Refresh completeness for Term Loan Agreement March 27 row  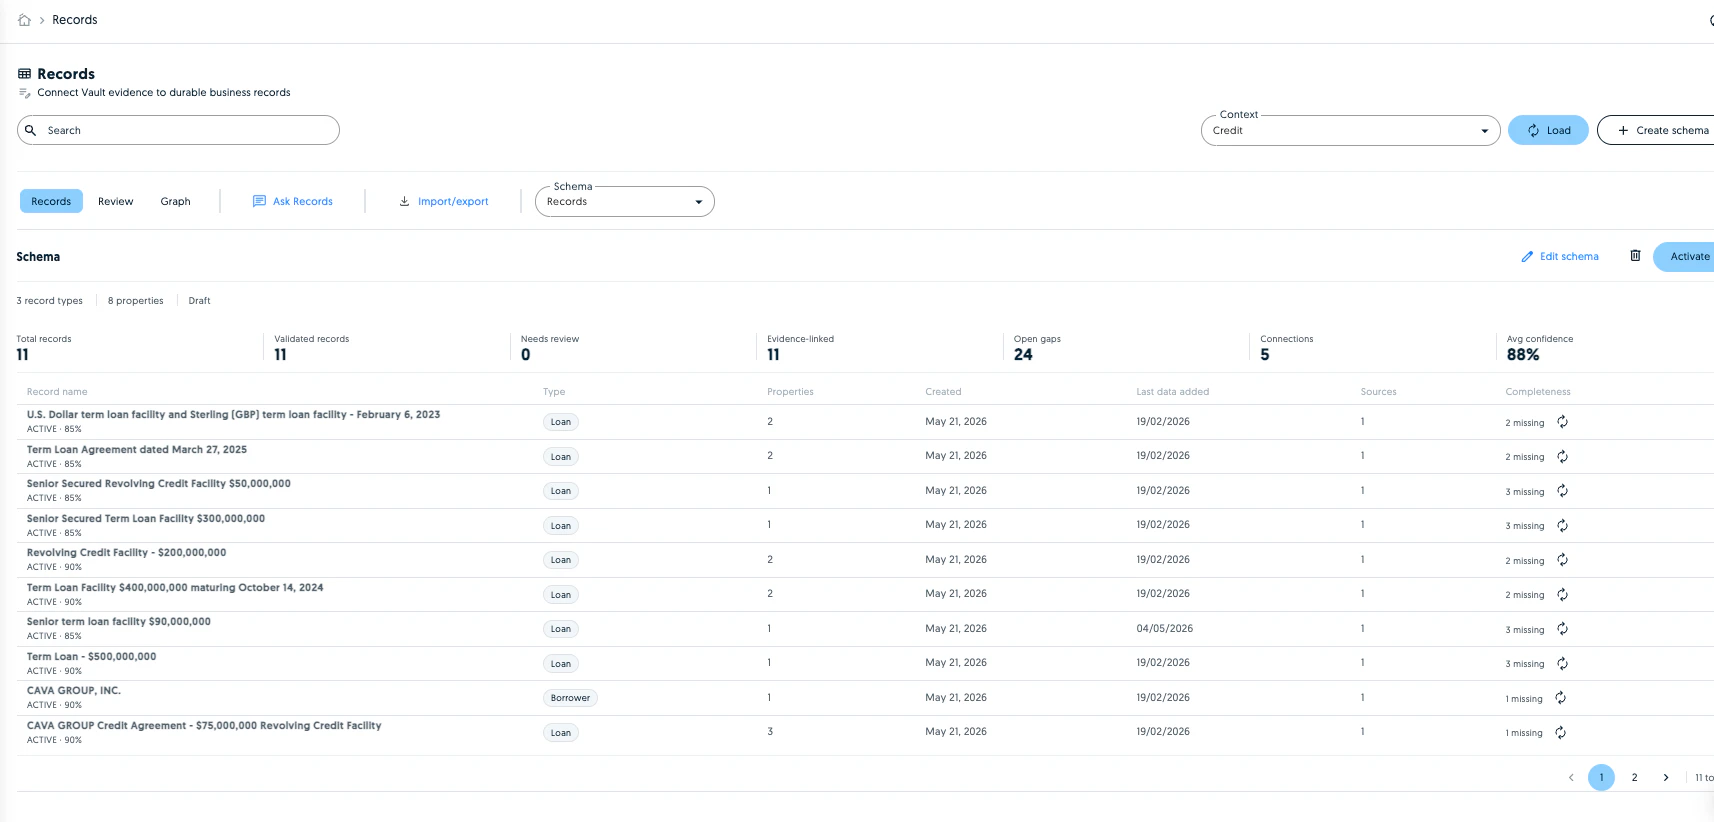1562,457
